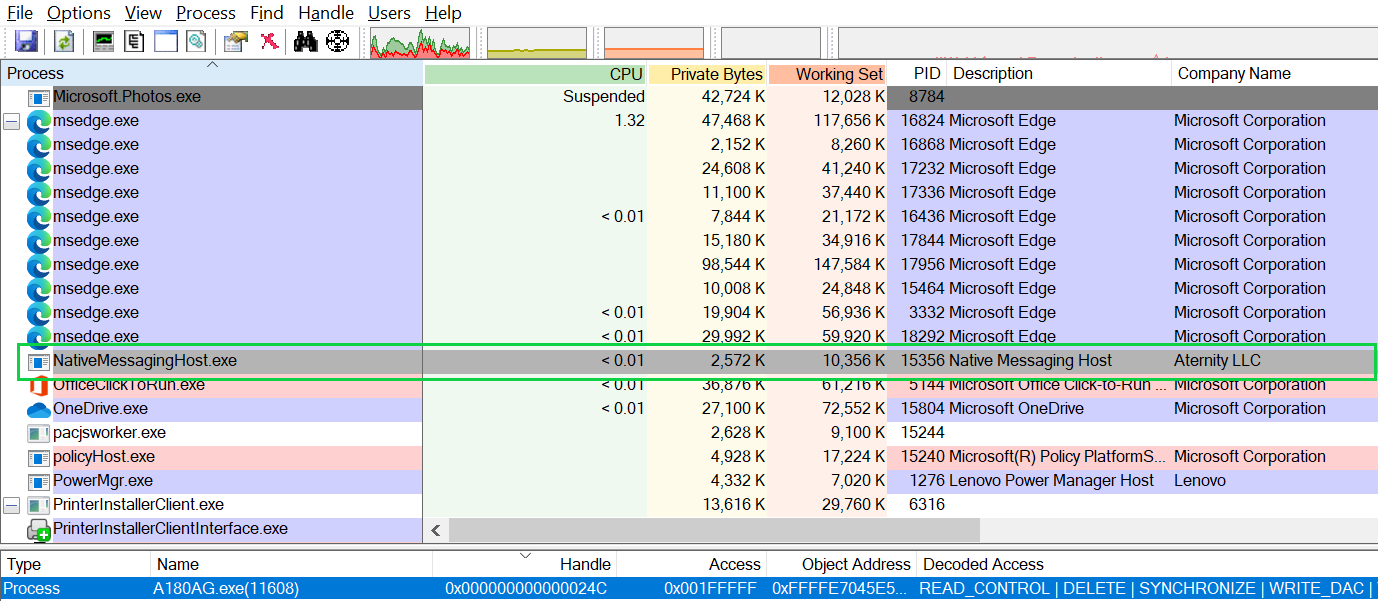Click the horizontal scrollbar thumb

(x=714, y=530)
